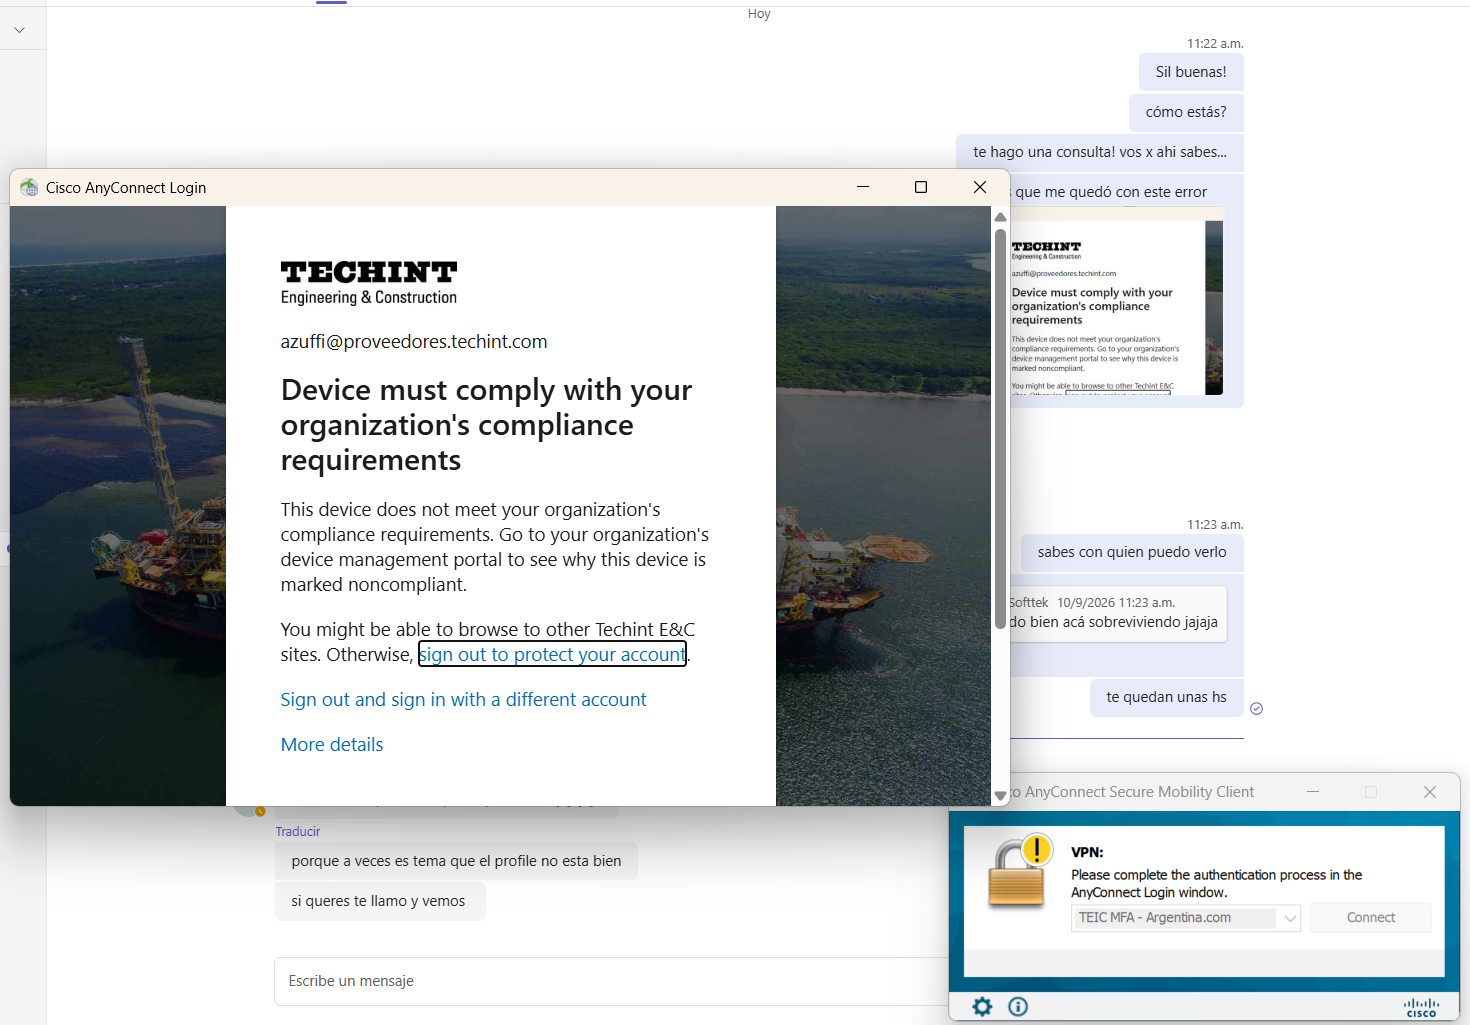Click 'sign out to protect your account' link
The width and height of the screenshot is (1470, 1025).
(x=552, y=654)
